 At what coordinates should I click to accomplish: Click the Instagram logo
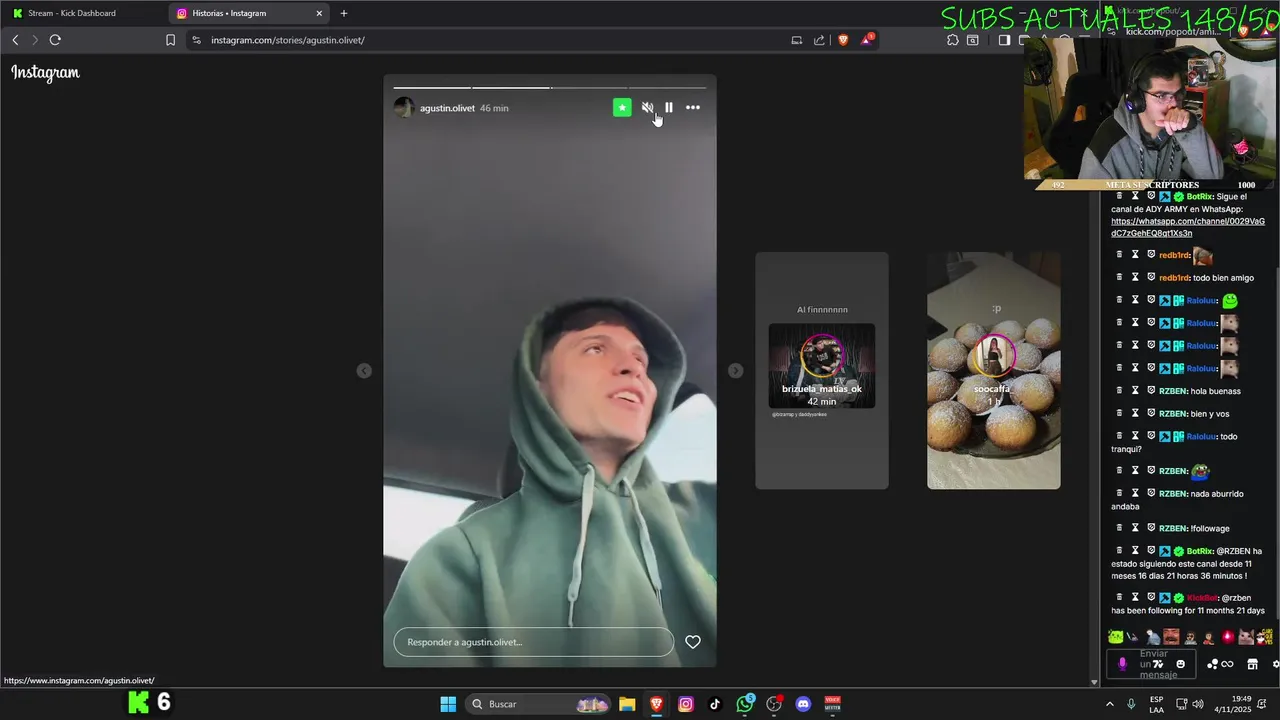coord(45,72)
